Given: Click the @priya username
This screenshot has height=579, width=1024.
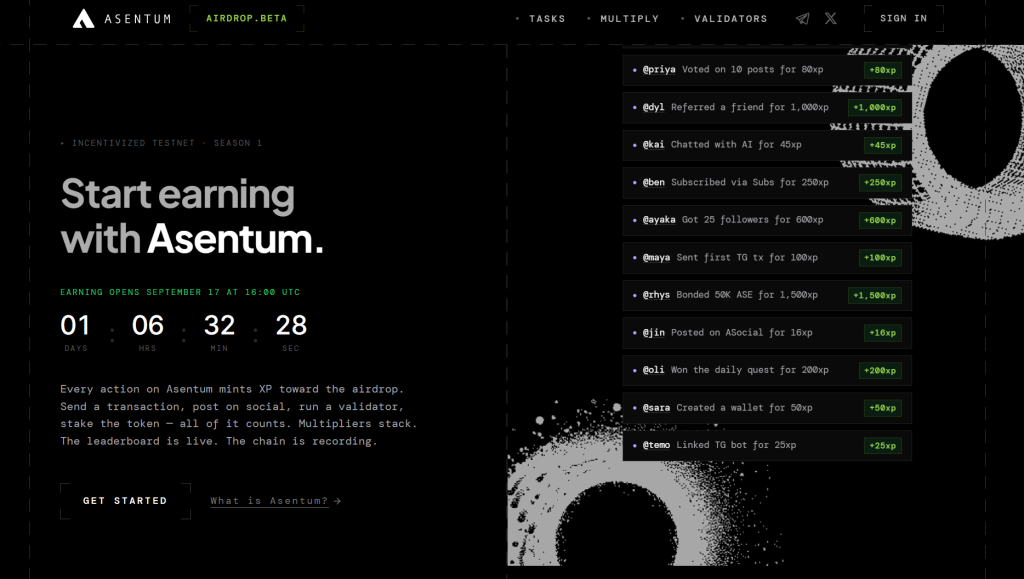Looking at the screenshot, I should click(x=659, y=70).
